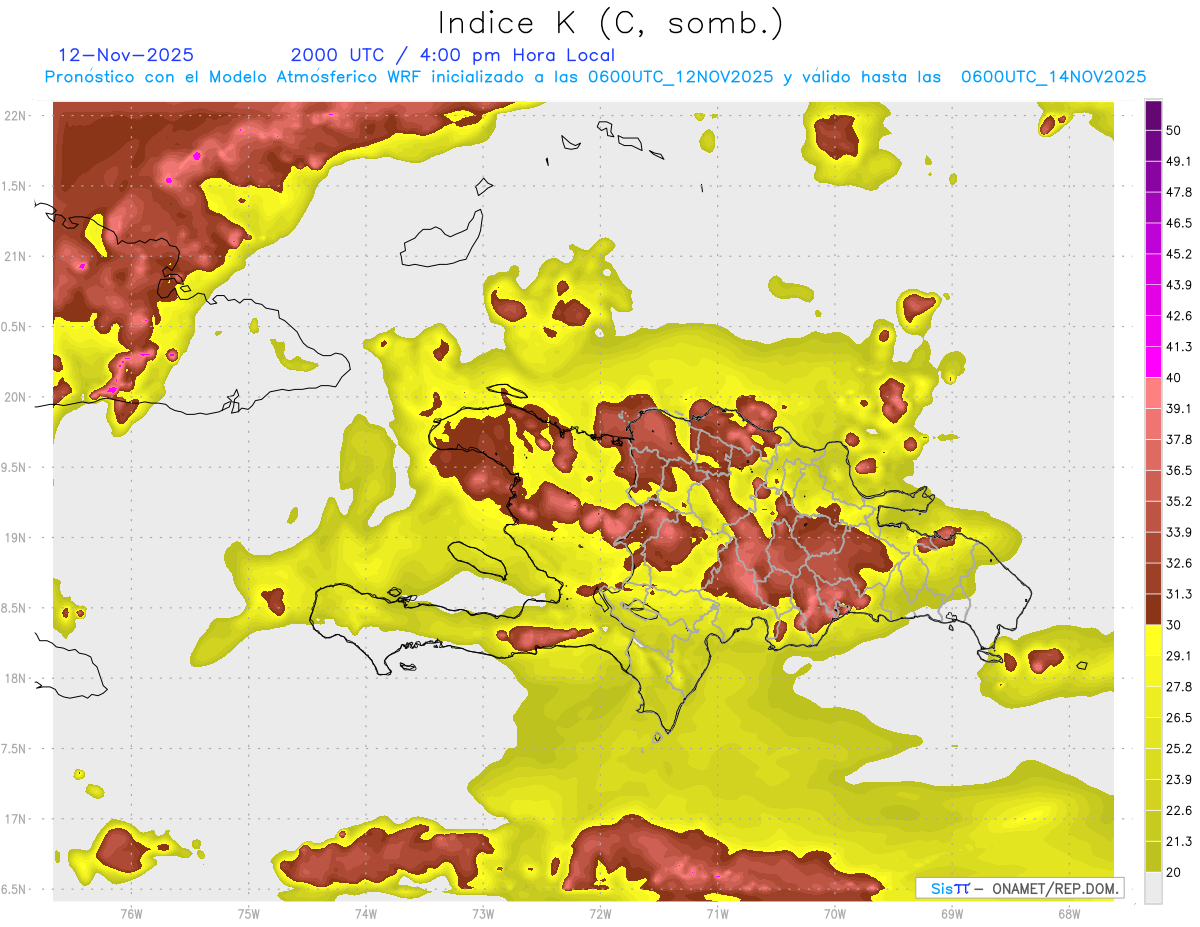The height and width of the screenshot is (927, 1200).
Task: Select the '36.5' color scale value
Action: (x=1179, y=470)
